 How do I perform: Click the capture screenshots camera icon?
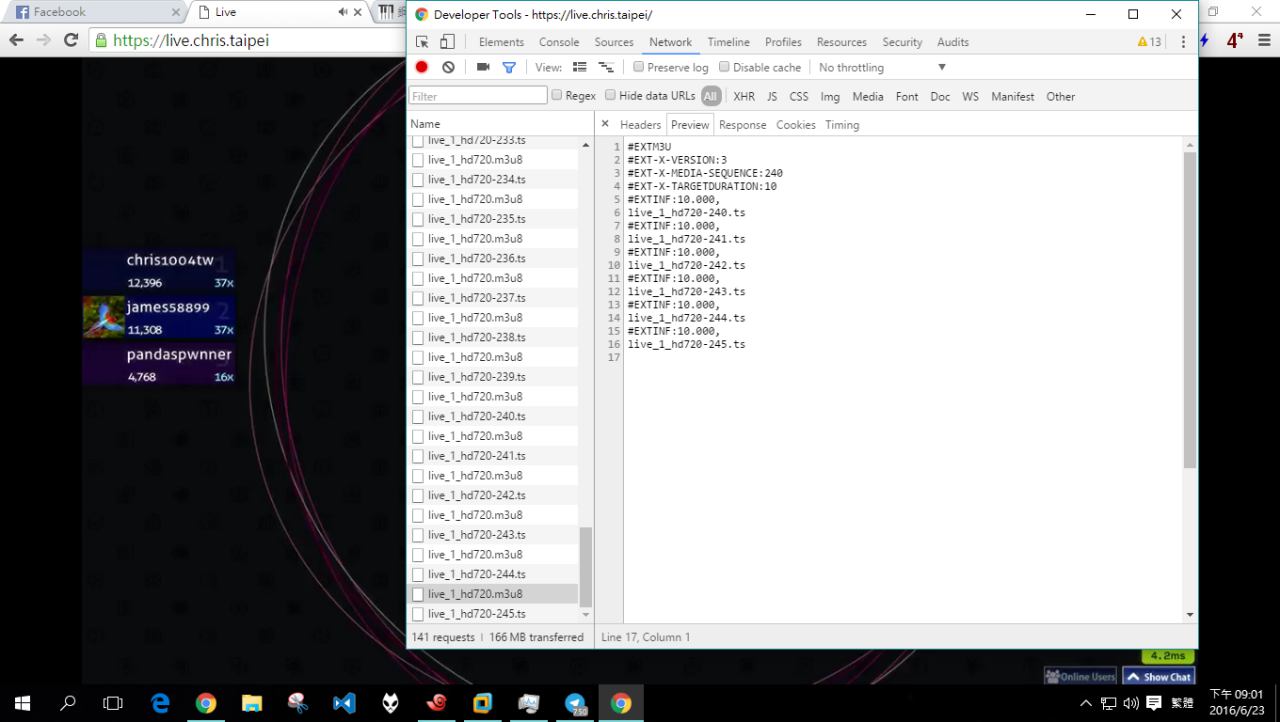point(483,67)
